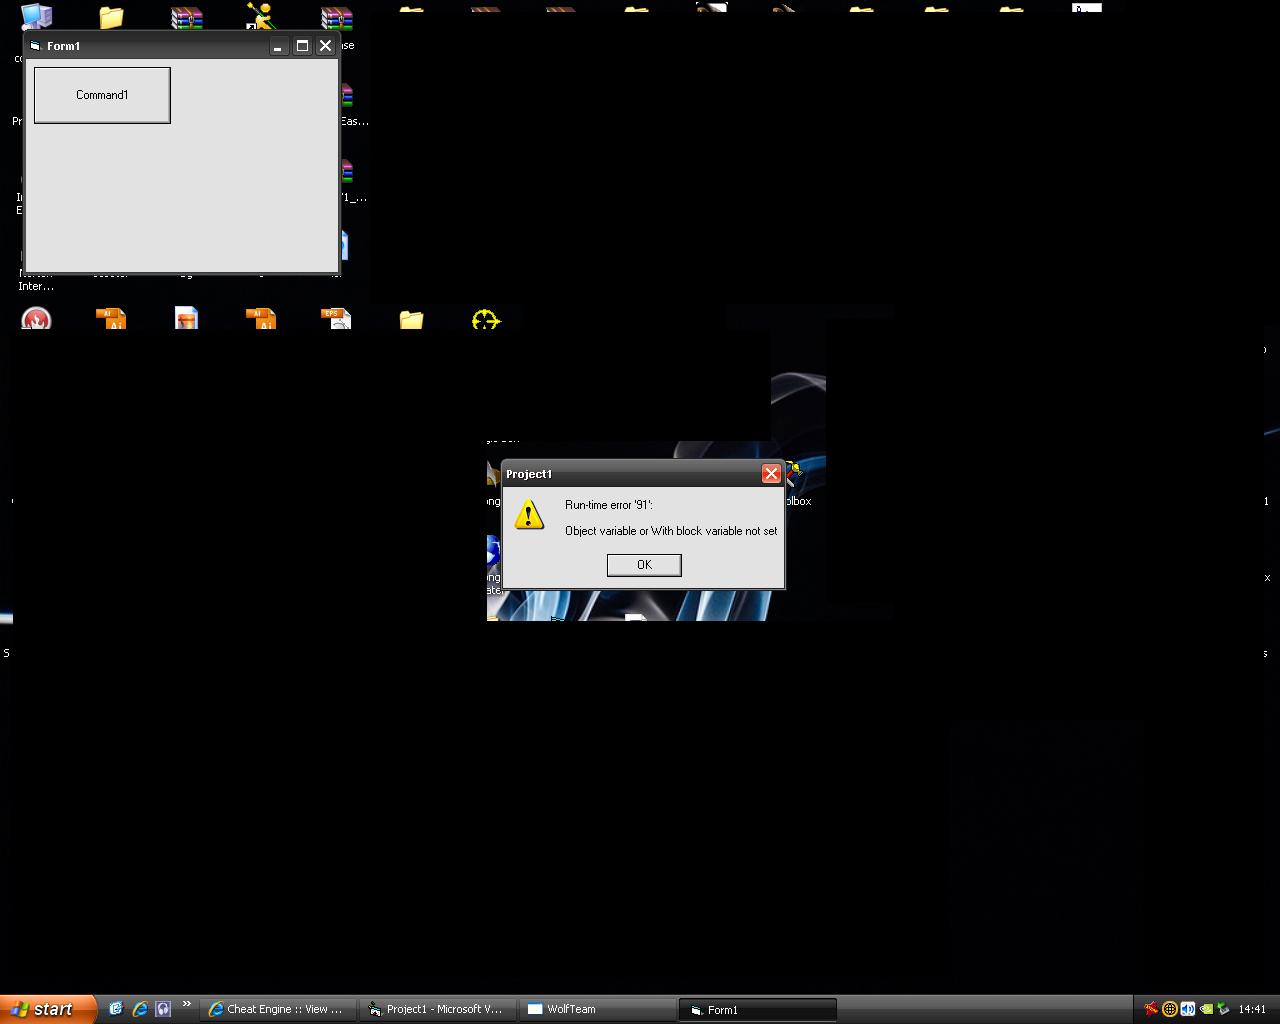The image size is (1280, 1024).
Task: Maximize the Form1 window
Action: [302, 46]
